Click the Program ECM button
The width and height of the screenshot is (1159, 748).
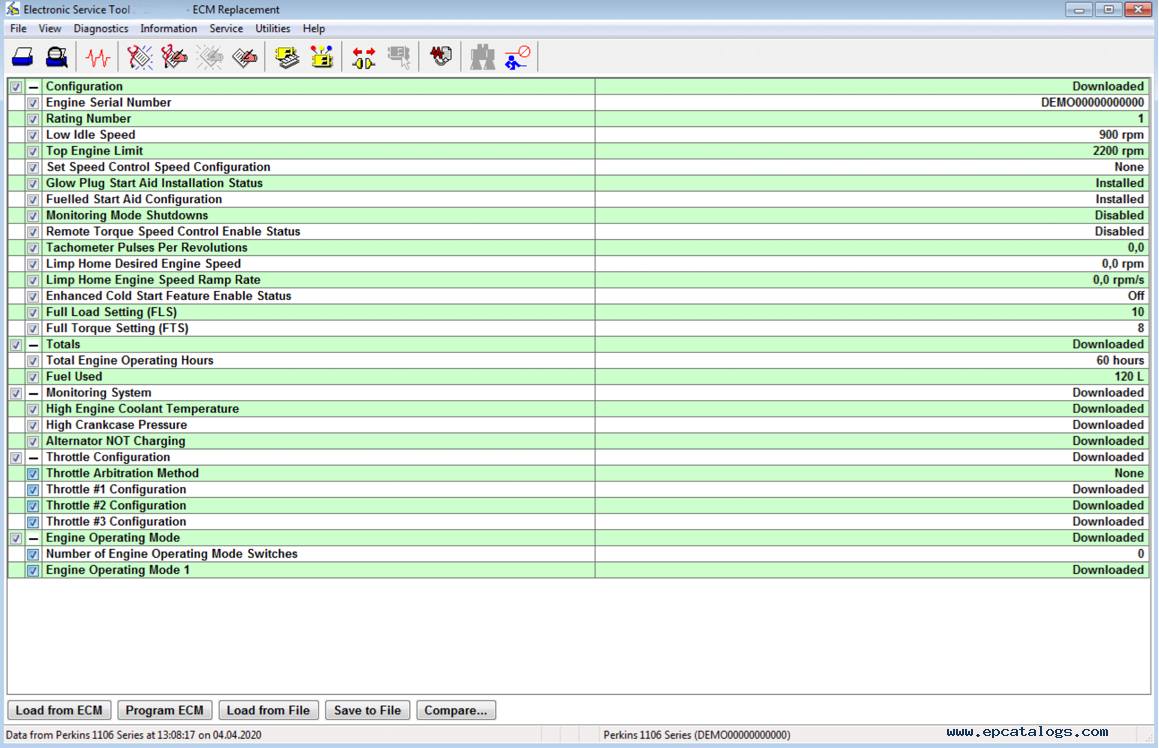pos(164,710)
